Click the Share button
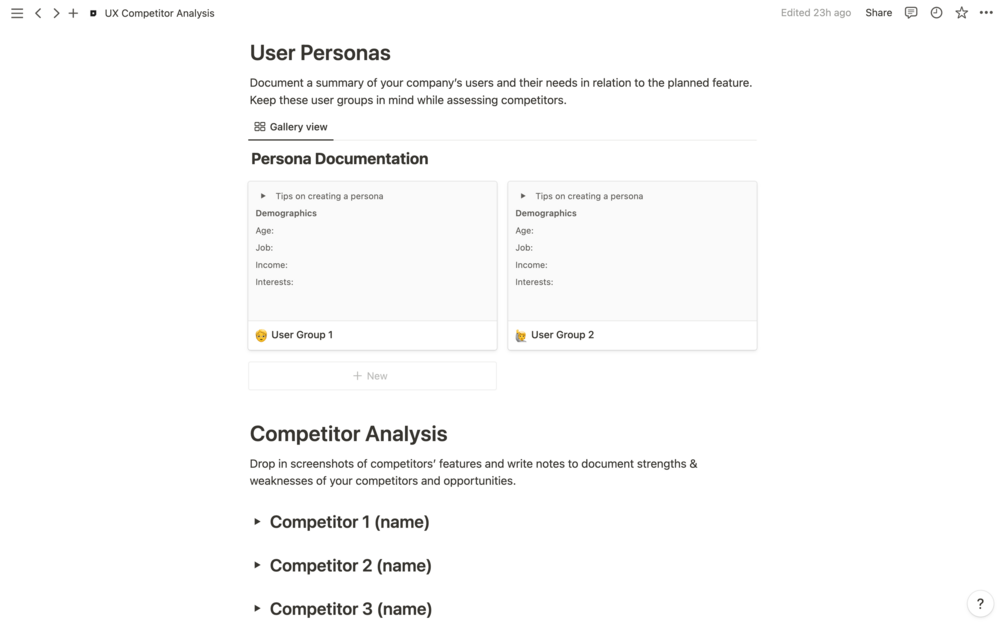This screenshot has width=1005, height=628. click(878, 13)
